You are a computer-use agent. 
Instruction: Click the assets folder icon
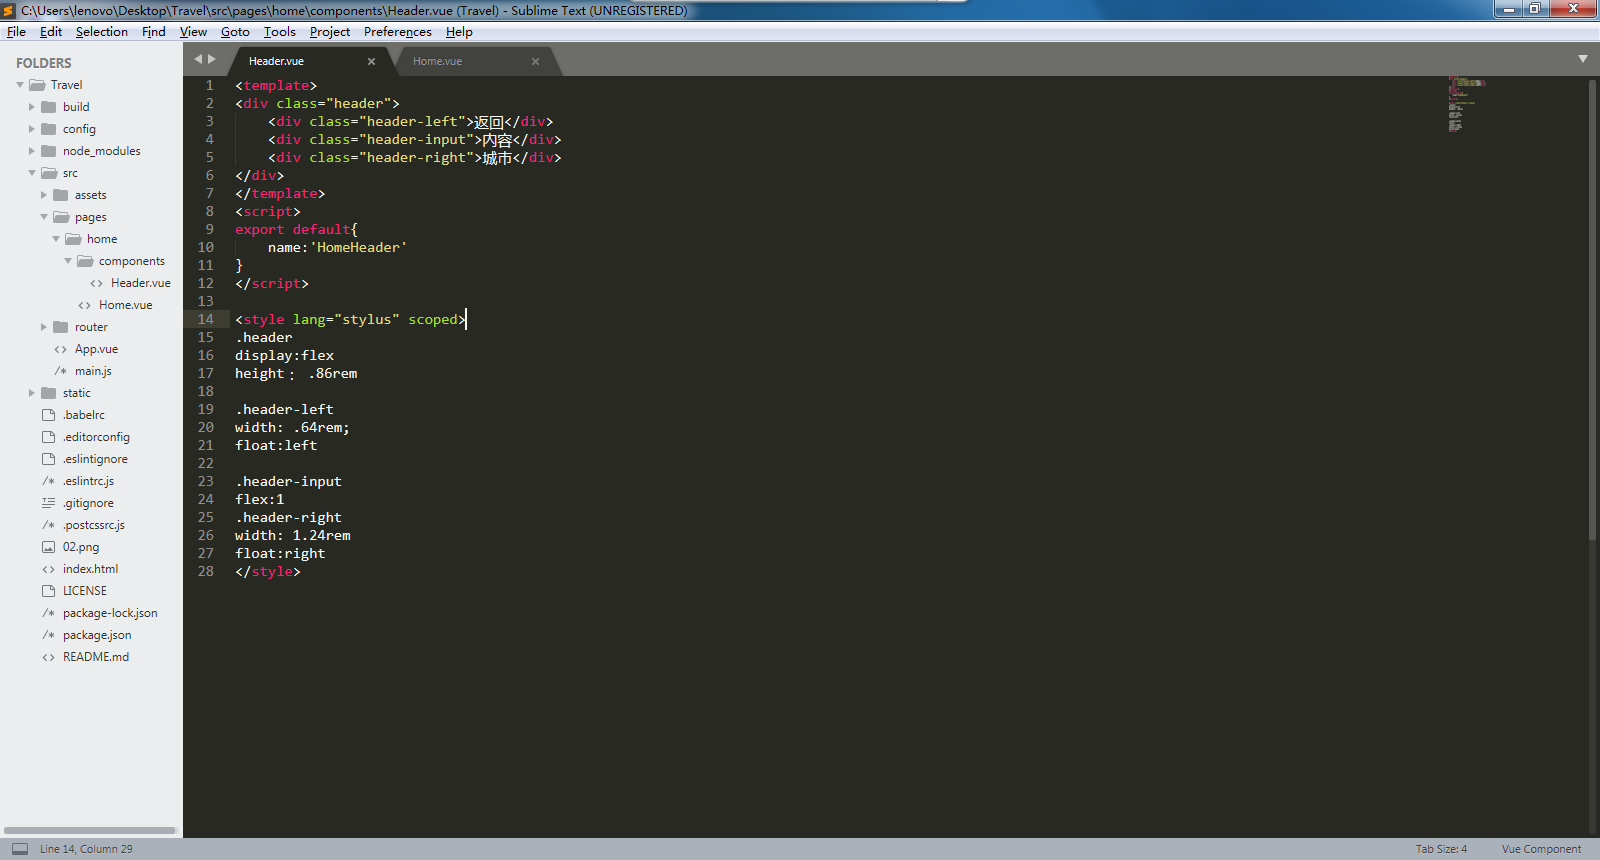tap(60, 195)
